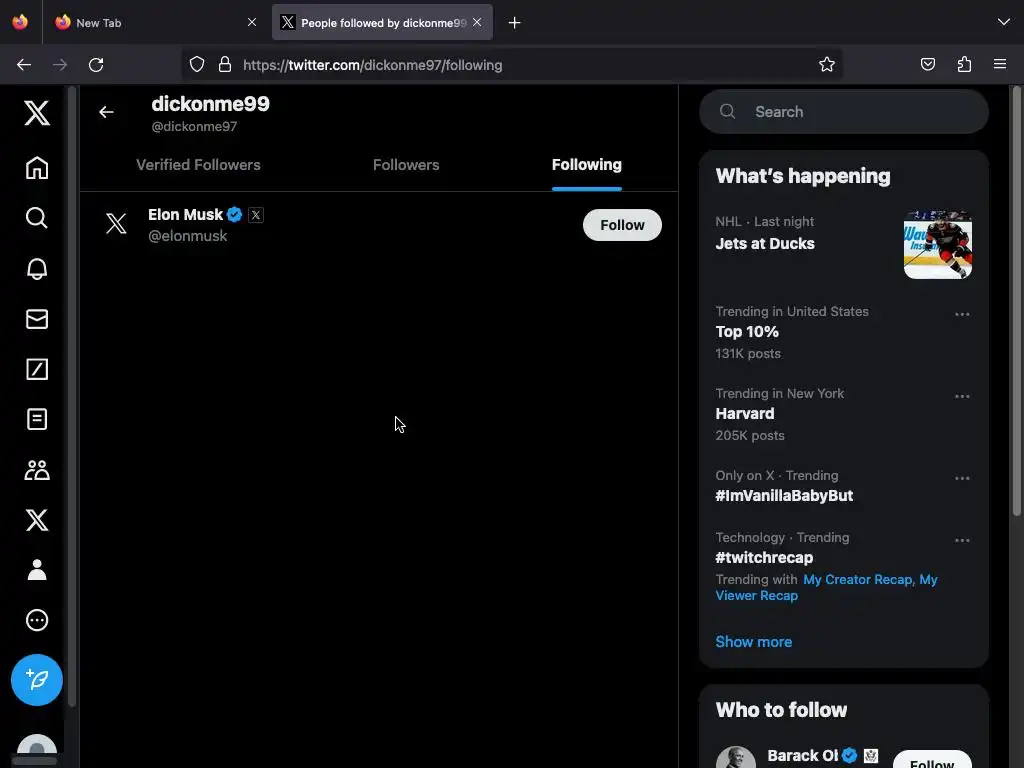The image size is (1024, 768).
Task: Open #ImVanillaBabyBut trend
Action: pyautogui.click(x=784, y=496)
